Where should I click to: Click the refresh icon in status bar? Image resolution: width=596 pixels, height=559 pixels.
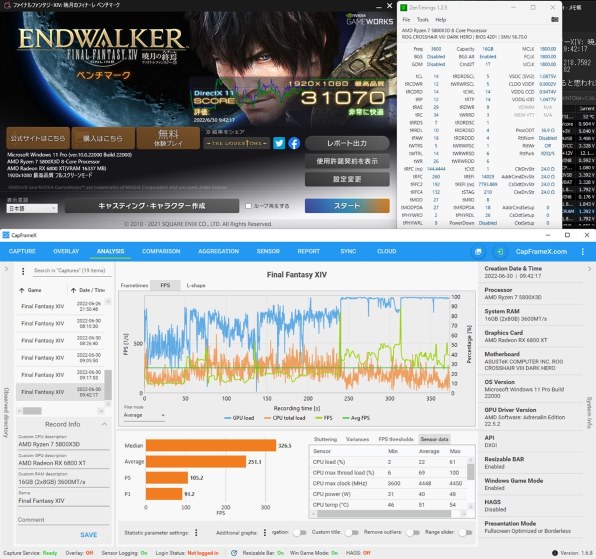point(234,553)
